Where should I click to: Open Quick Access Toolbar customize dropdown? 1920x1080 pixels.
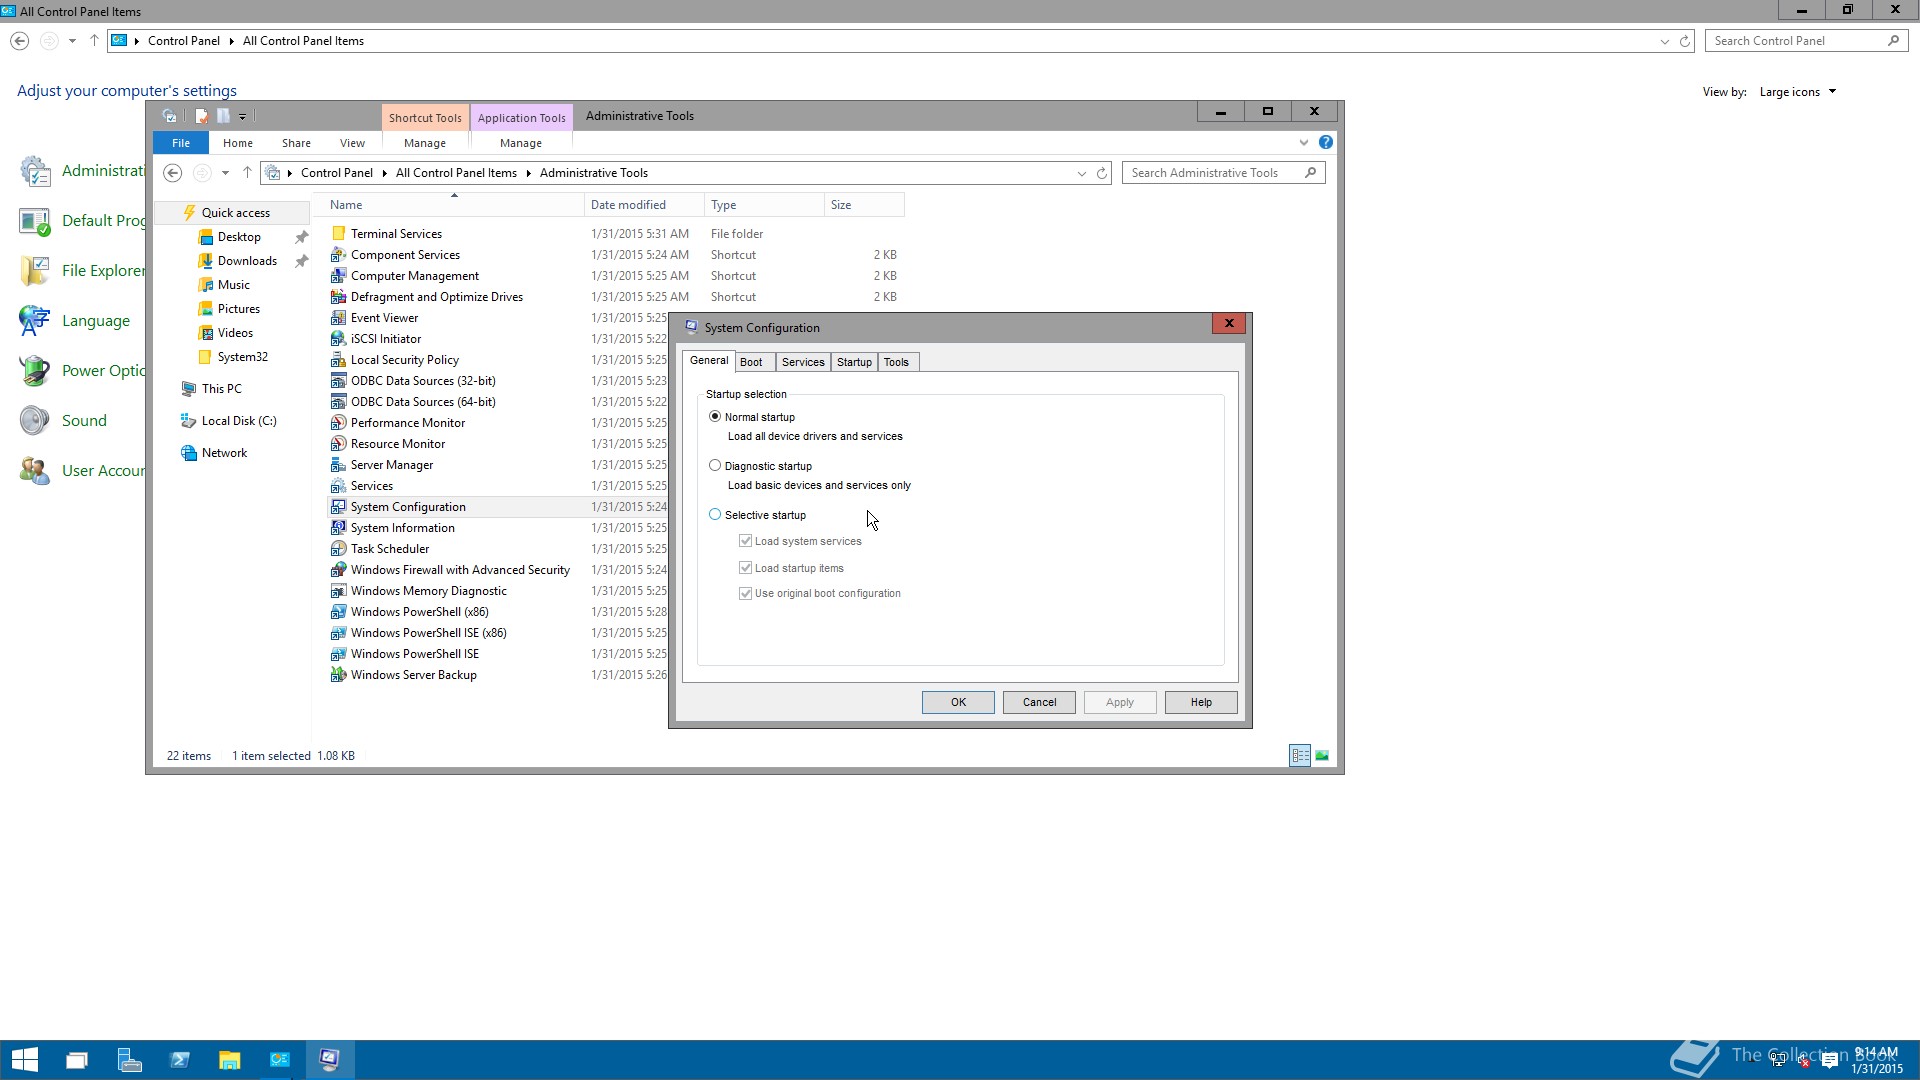tap(243, 116)
